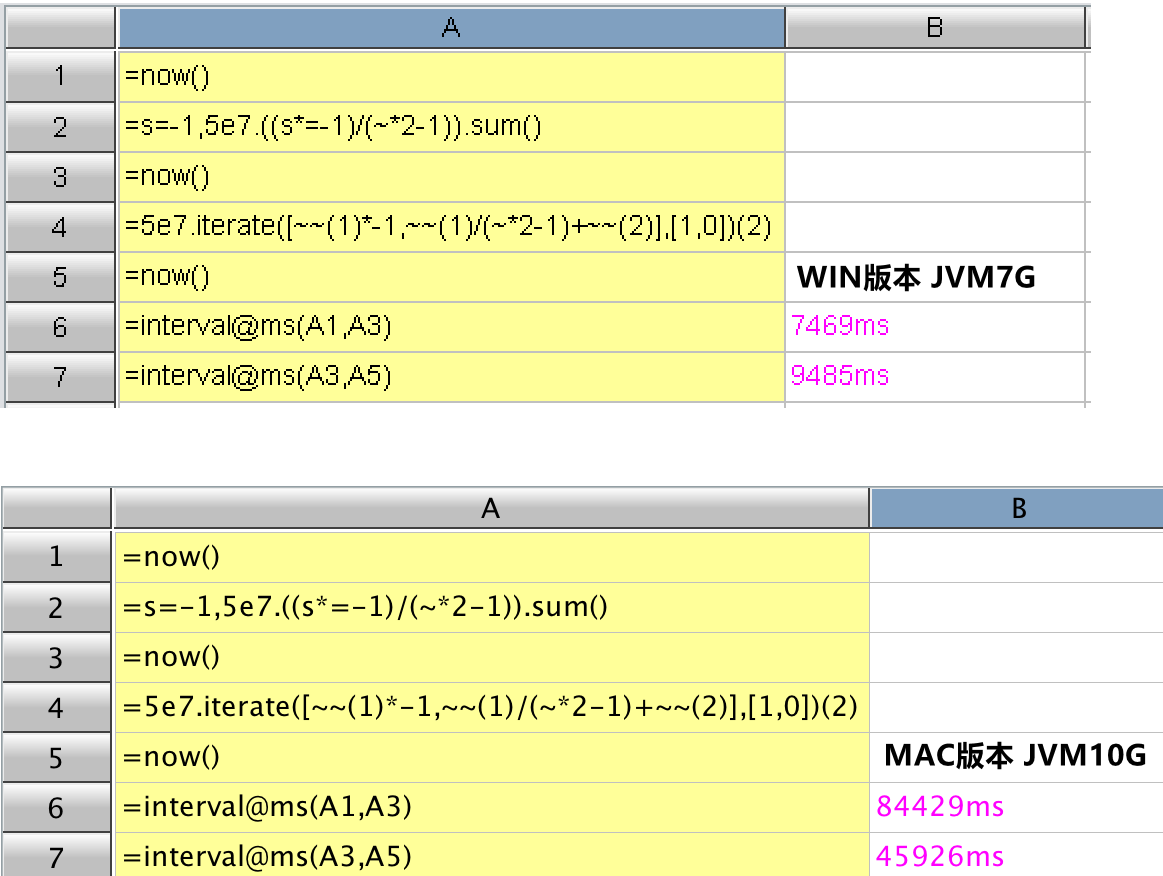Select column B header in upper grid
Image resolution: width=1163 pixels, height=876 pixels.
coord(935,28)
